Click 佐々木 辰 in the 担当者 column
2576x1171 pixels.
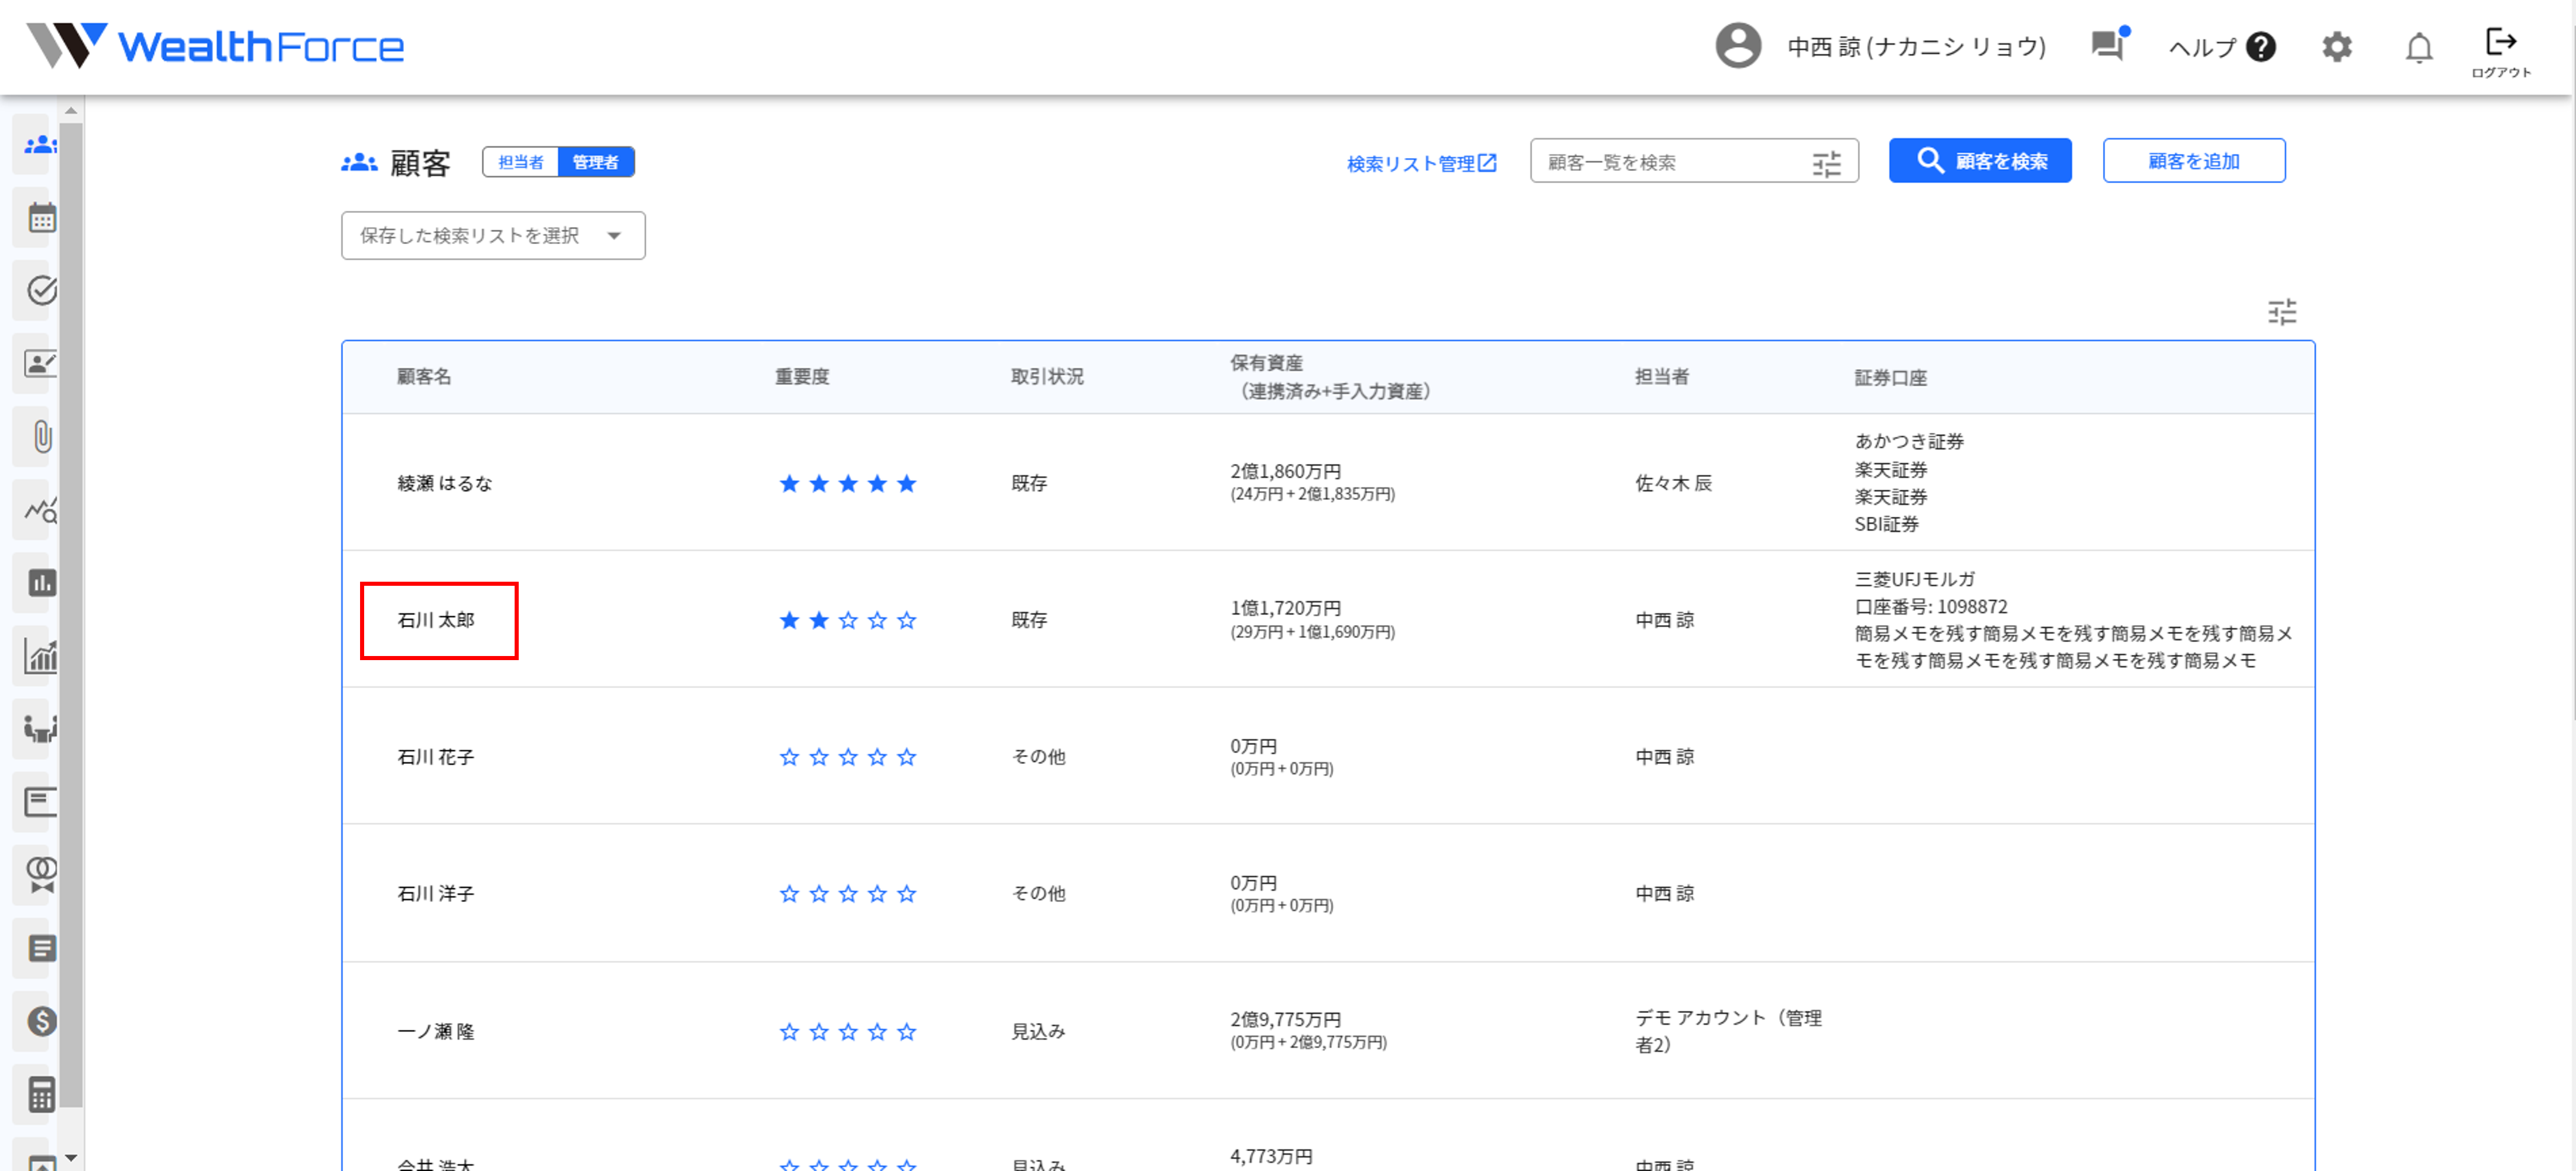[1673, 484]
